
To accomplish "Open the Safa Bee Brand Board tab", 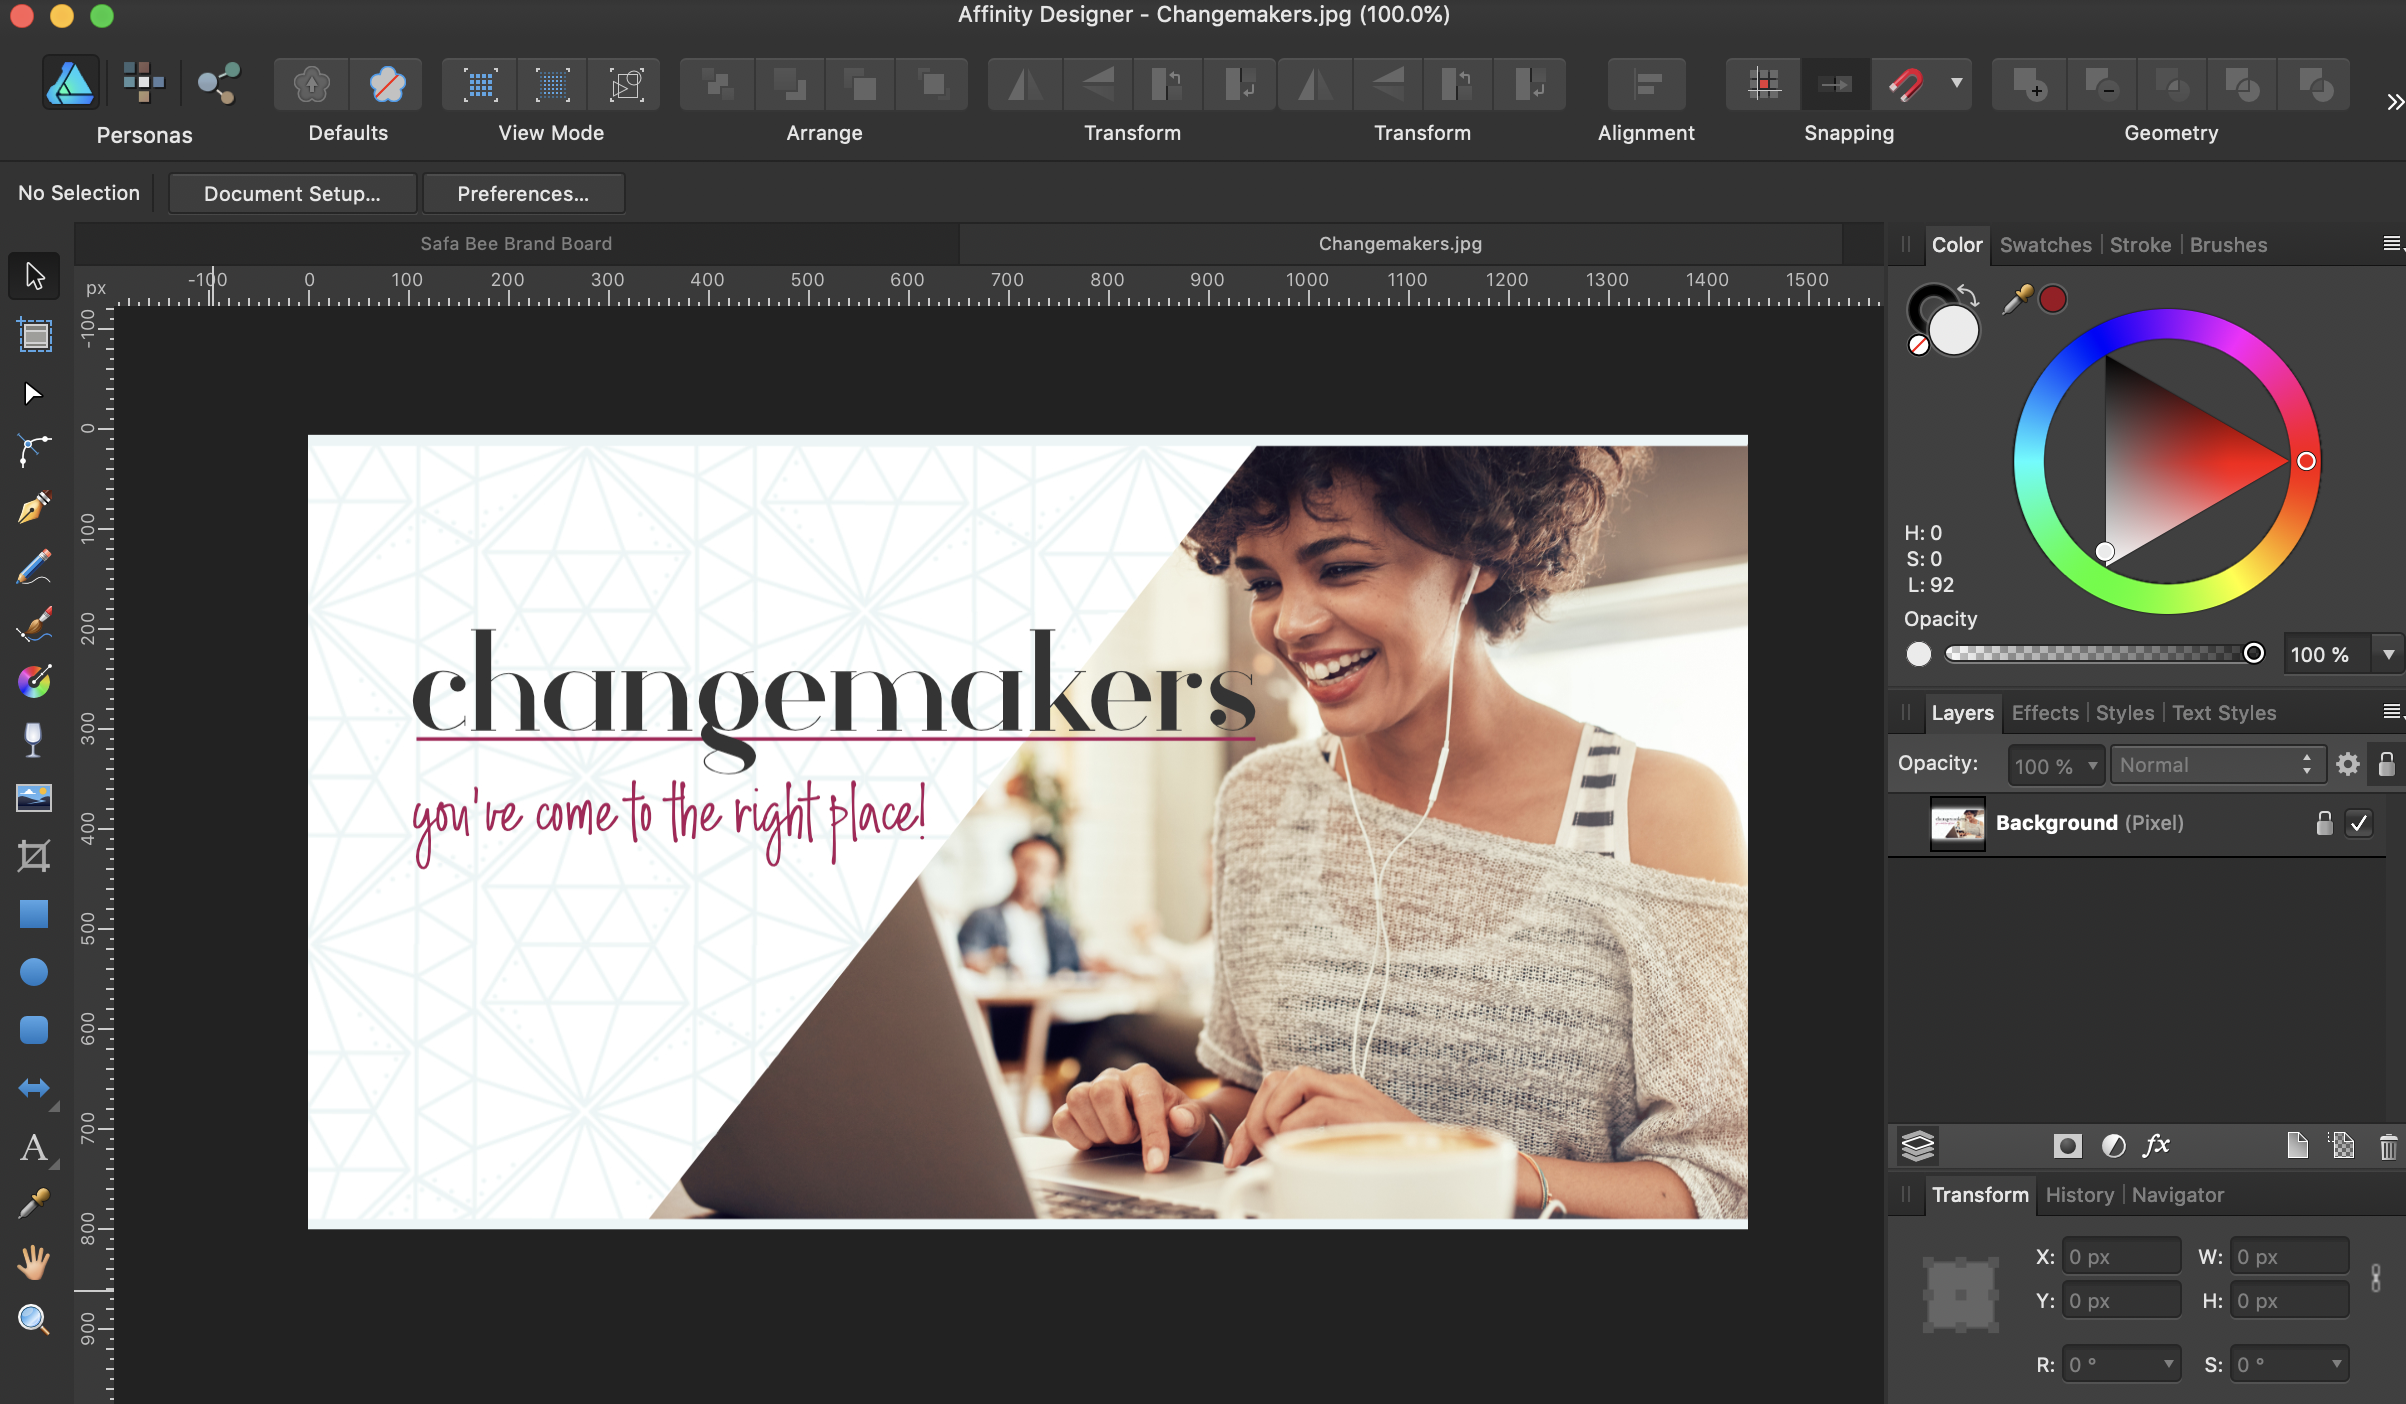I will [516, 243].
